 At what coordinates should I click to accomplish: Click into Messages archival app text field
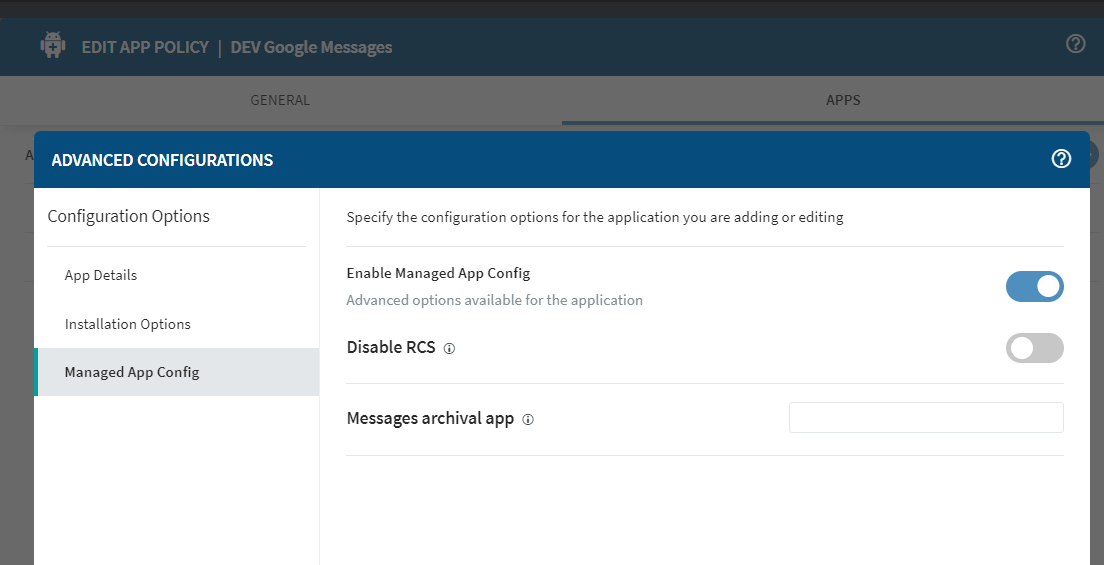(925, 418)
